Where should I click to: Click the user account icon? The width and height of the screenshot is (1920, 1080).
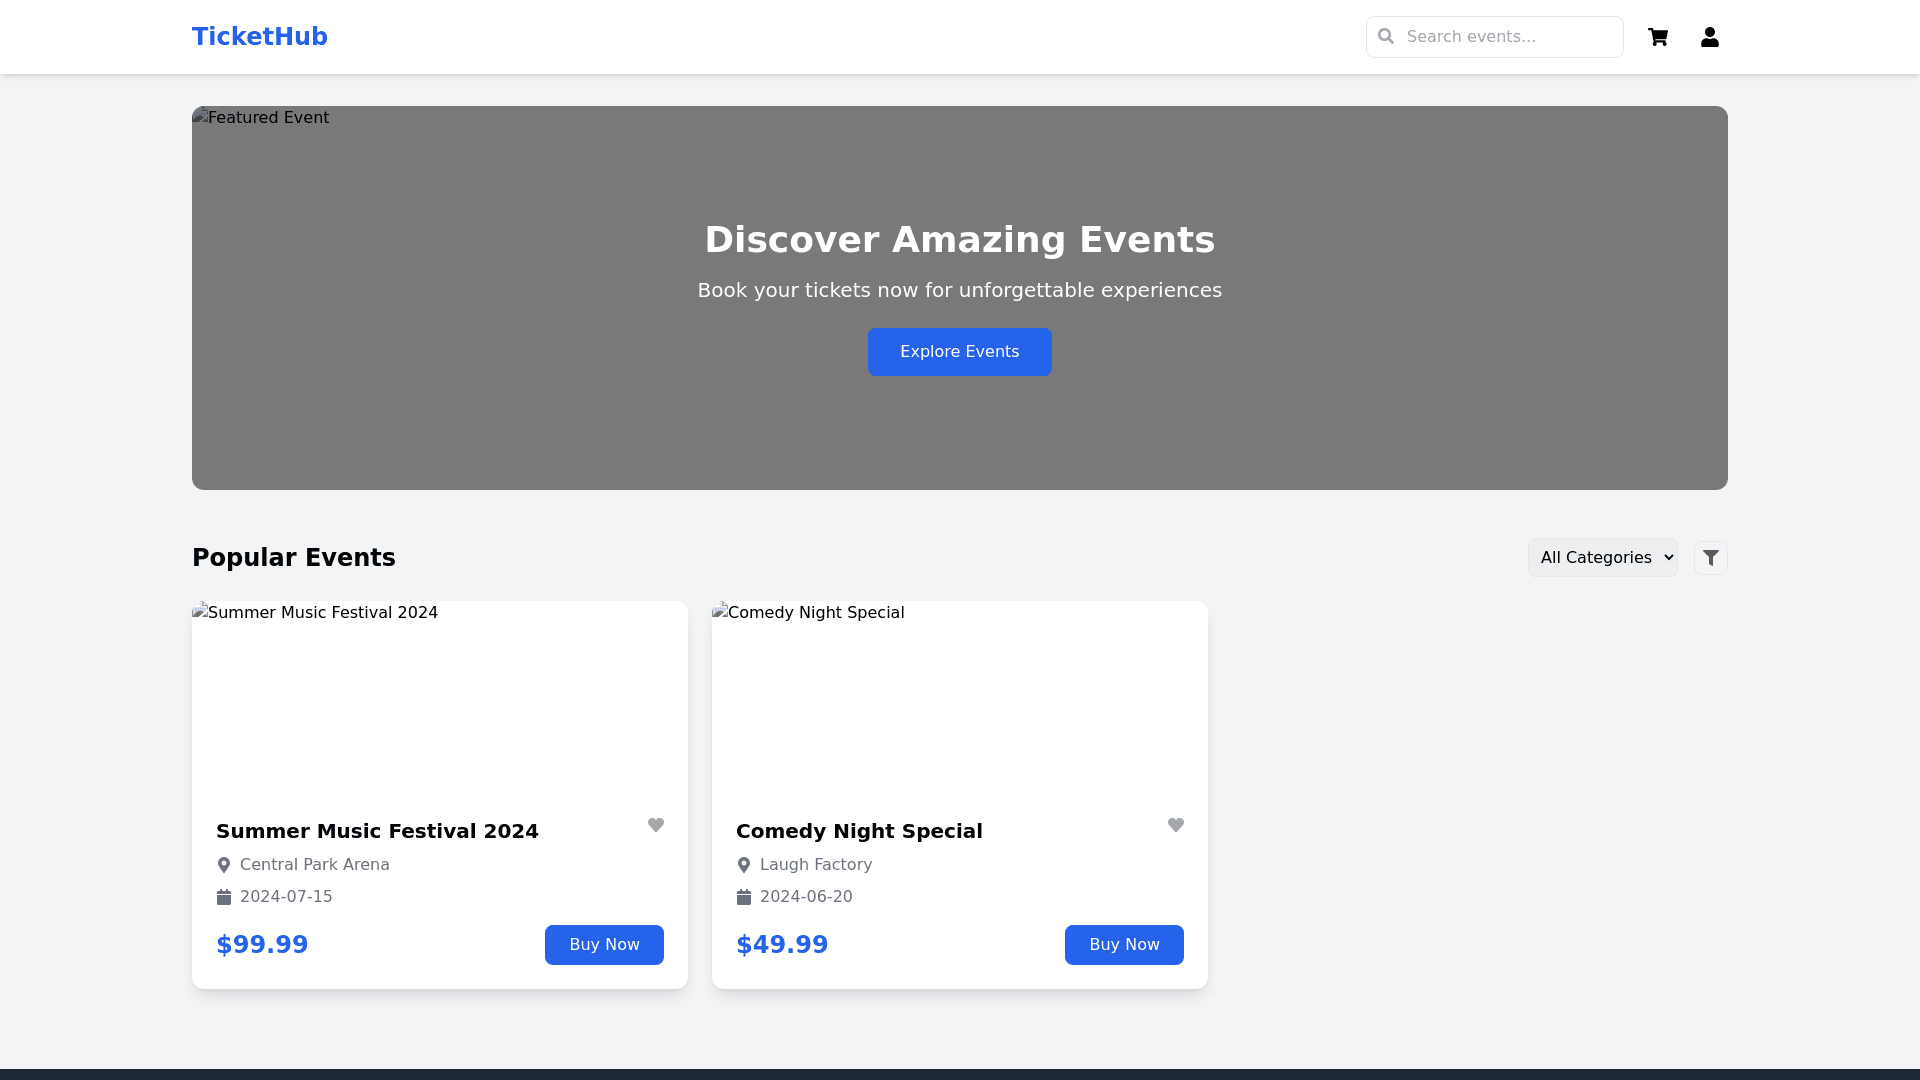(1710, 37)
